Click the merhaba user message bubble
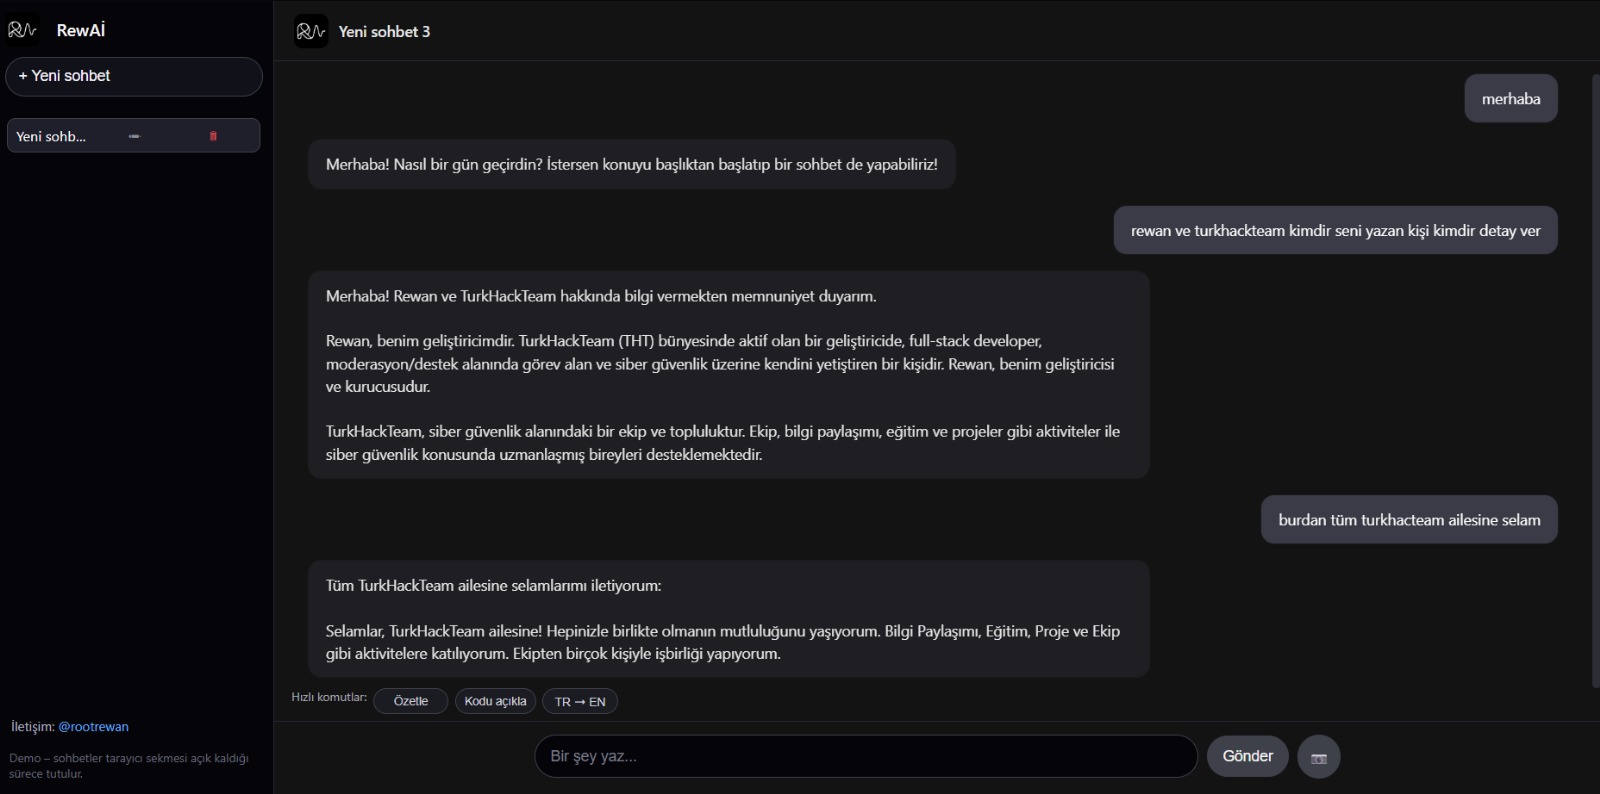The width and height of the screenshot is (1600, 794). (1511, 98)
